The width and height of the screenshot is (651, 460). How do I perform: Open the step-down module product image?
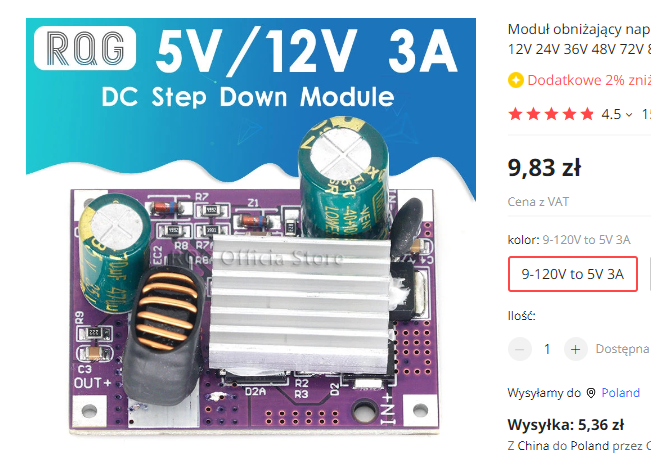pos(251,227)
